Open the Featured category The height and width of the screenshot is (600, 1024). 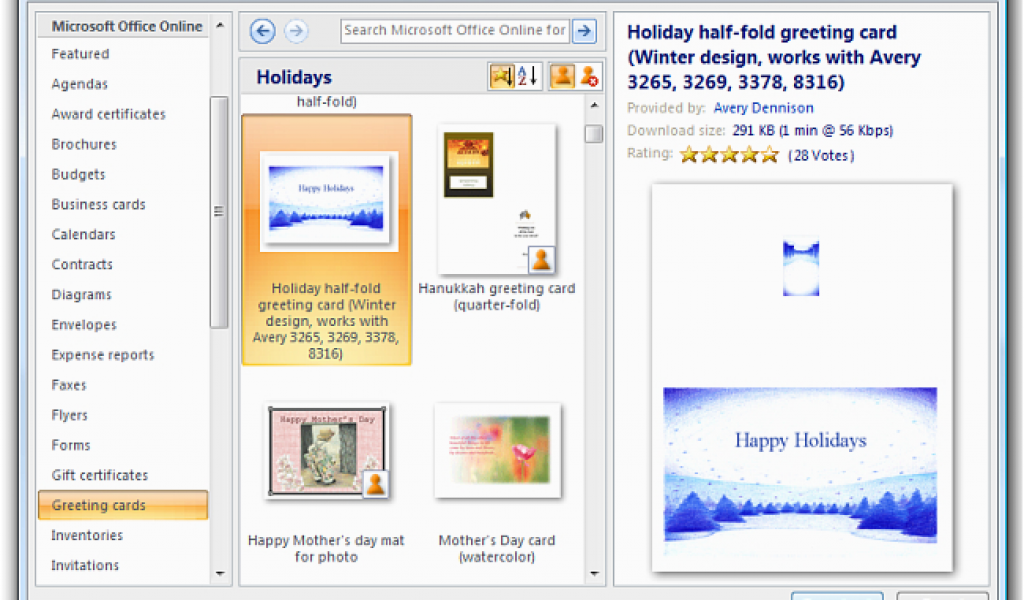tap(80, 54)
